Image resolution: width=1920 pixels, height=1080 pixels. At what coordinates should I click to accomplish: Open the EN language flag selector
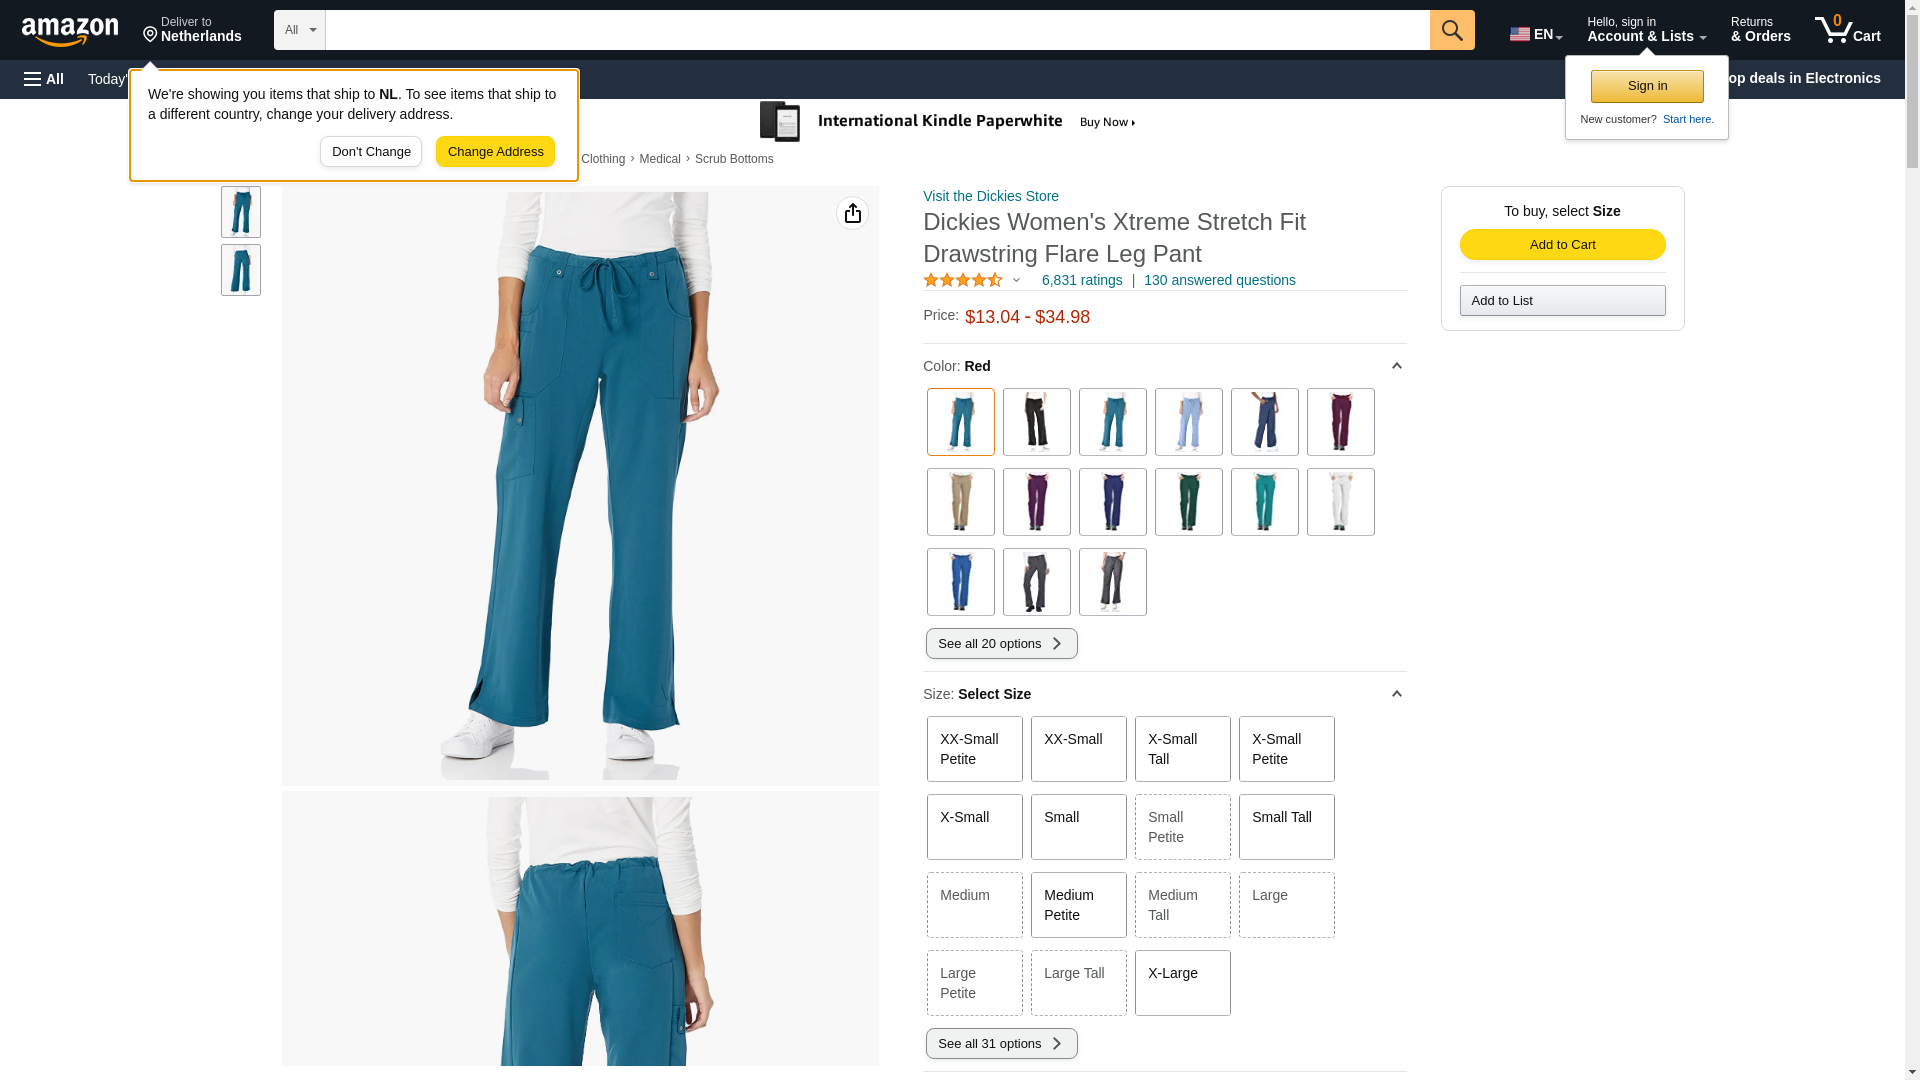[1536, 34]
